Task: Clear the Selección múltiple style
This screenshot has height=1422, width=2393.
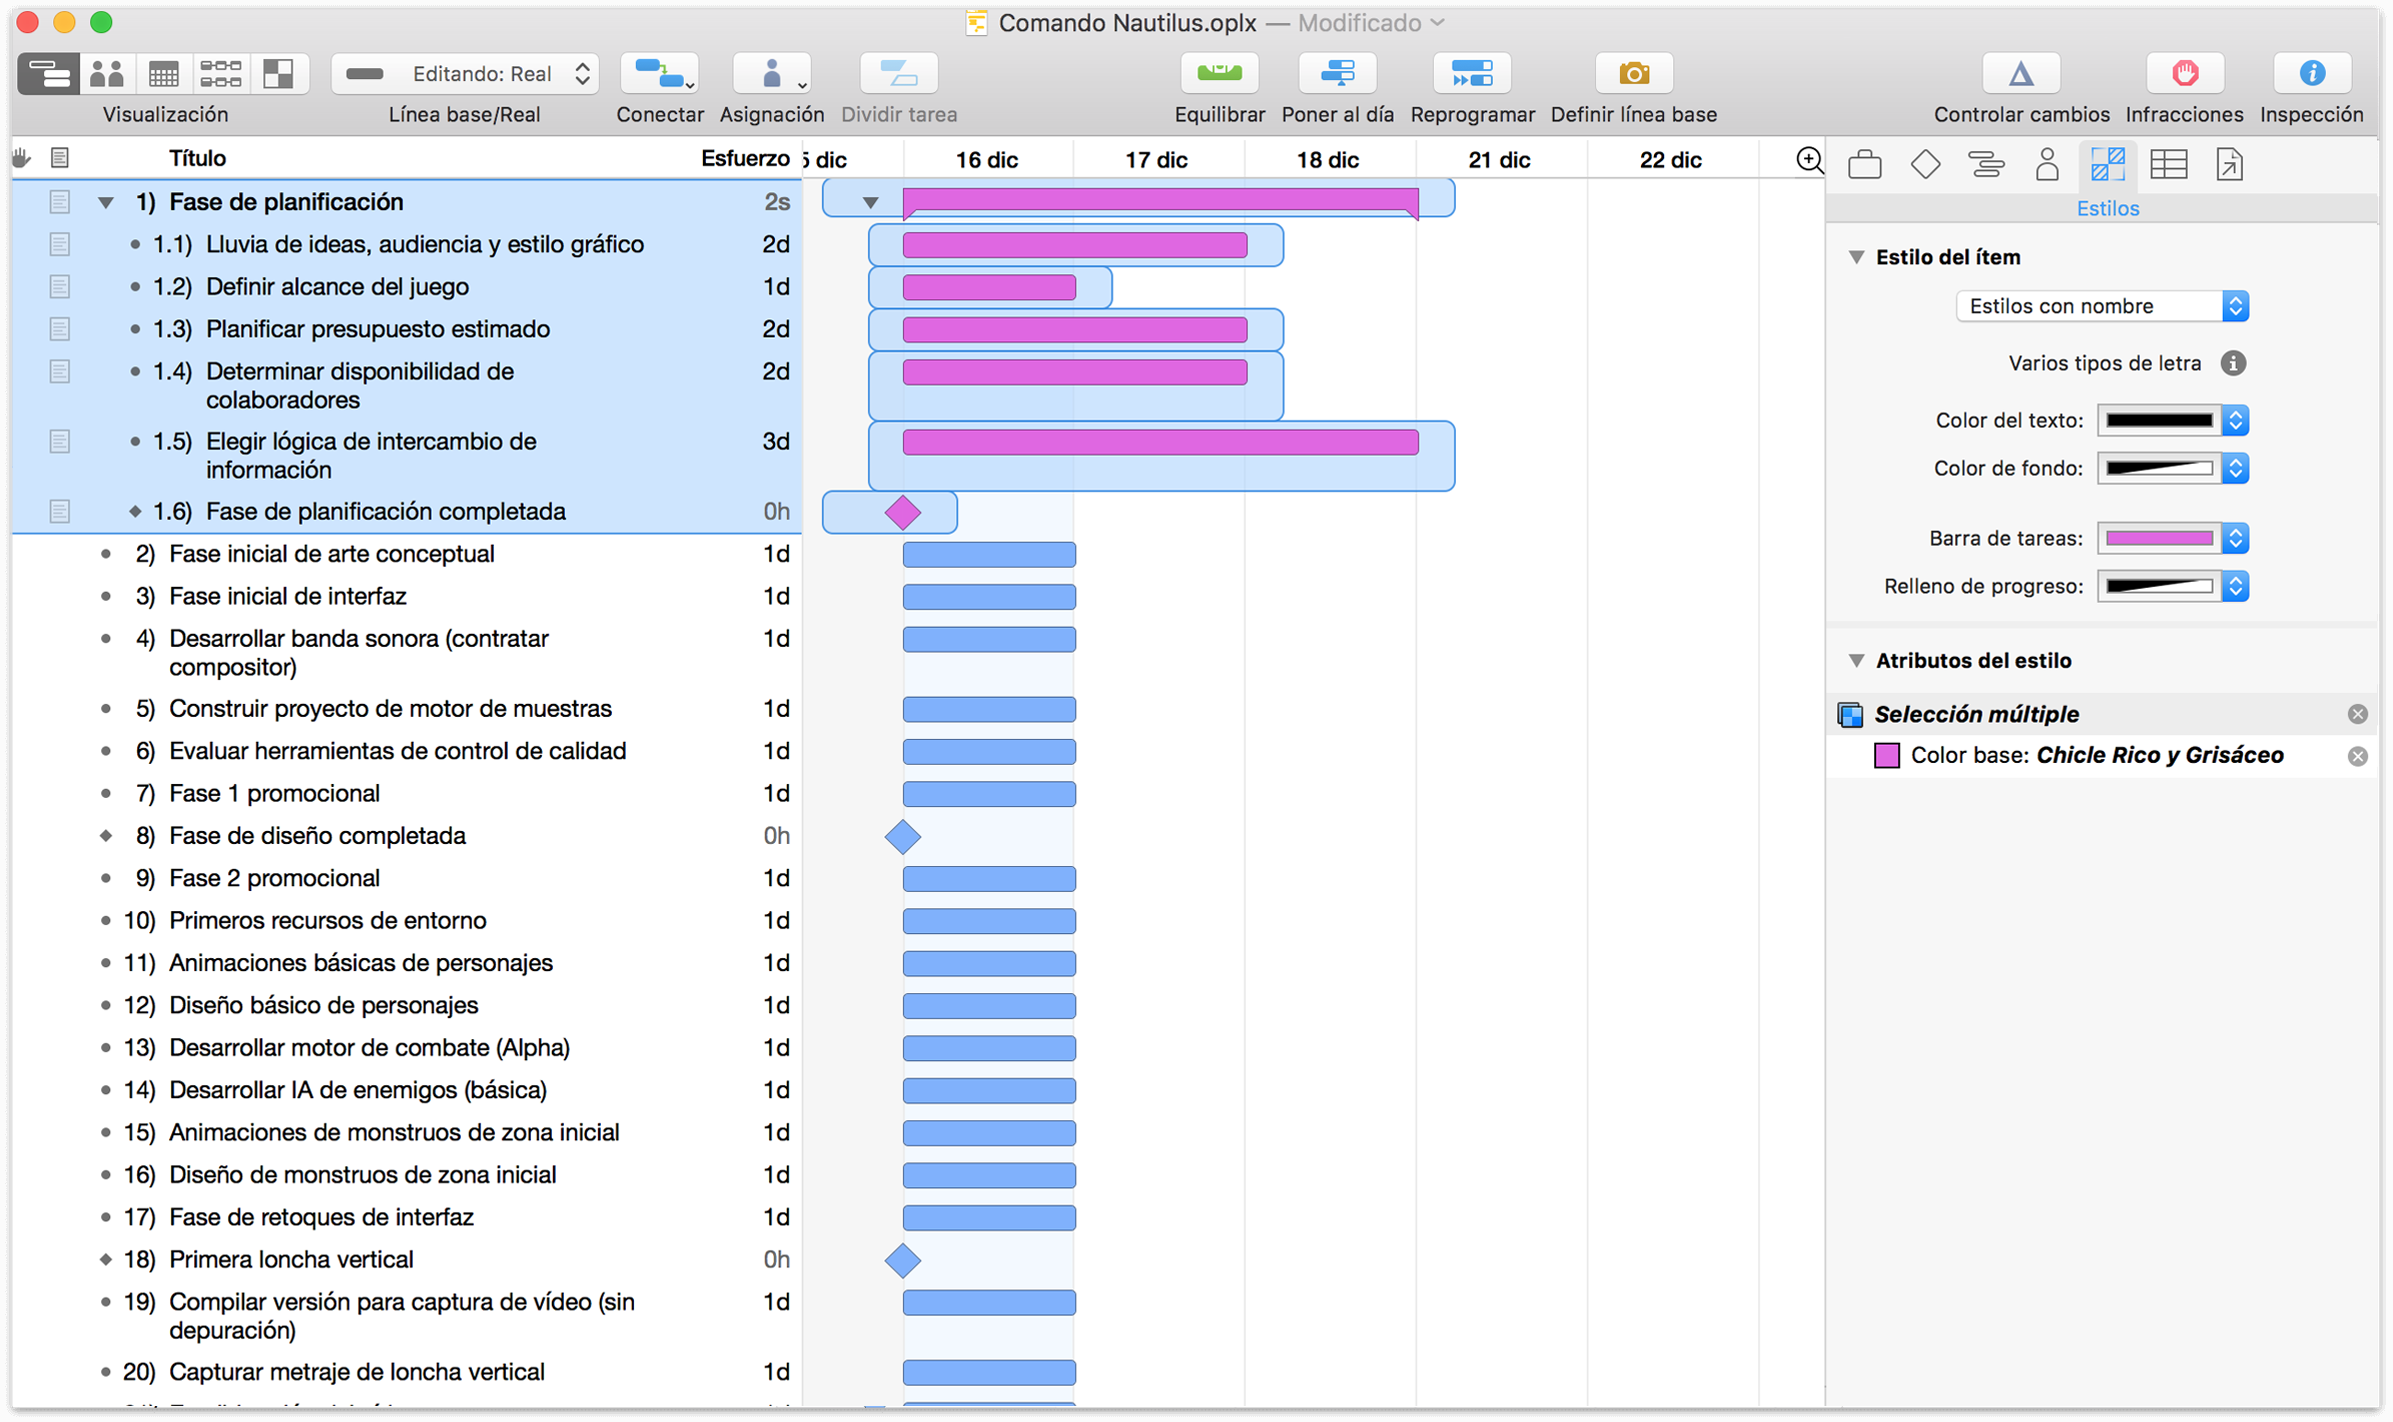Action: [2357, 714]
